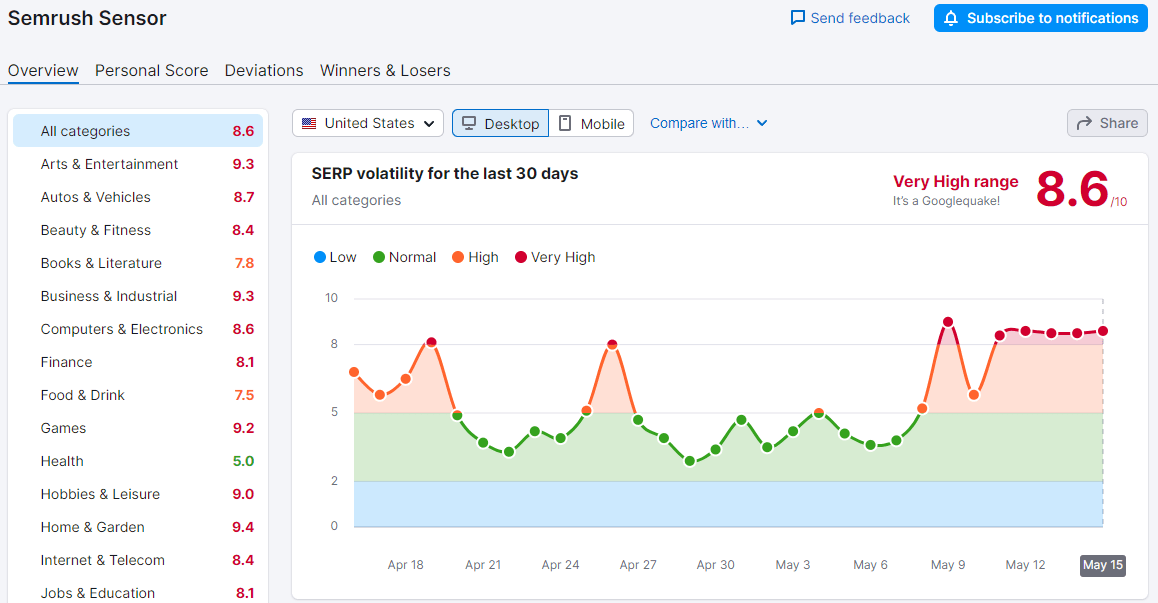Open Jobs & Education category
The height and width of the screenshot is (603, 1158).
click(x=138, y=593)
